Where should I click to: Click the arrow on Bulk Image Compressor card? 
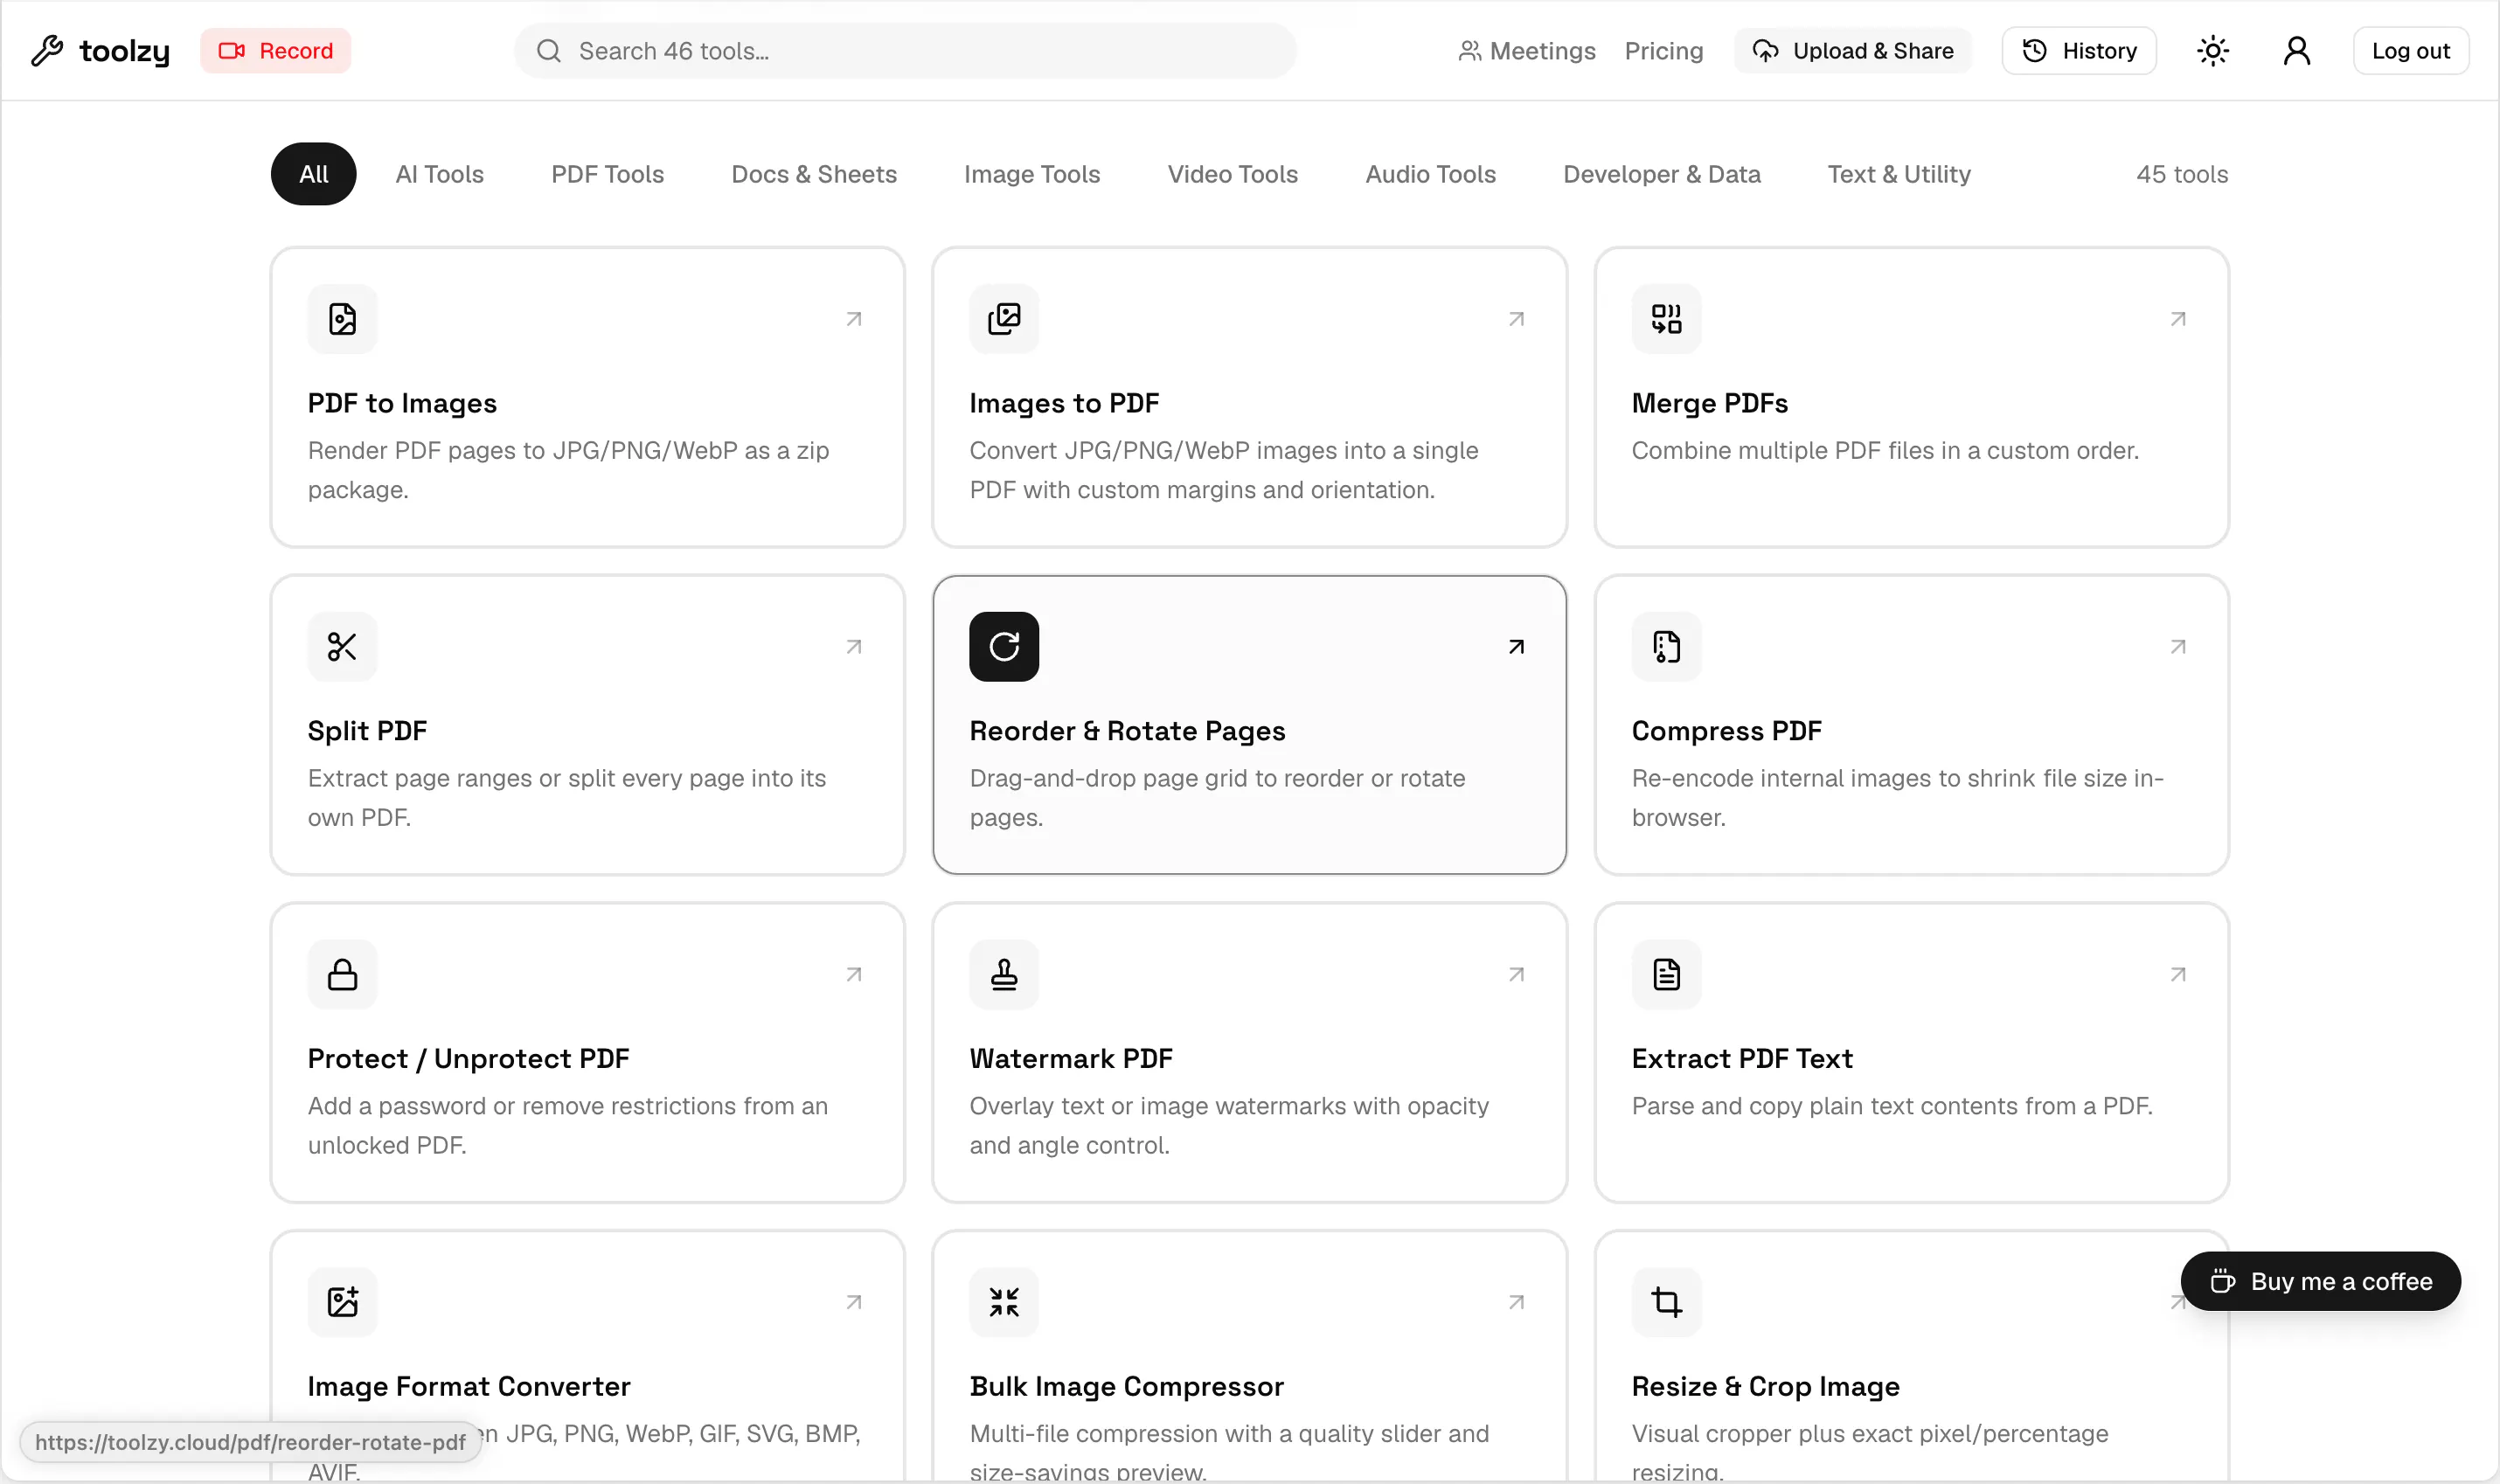(1516, 1302)
